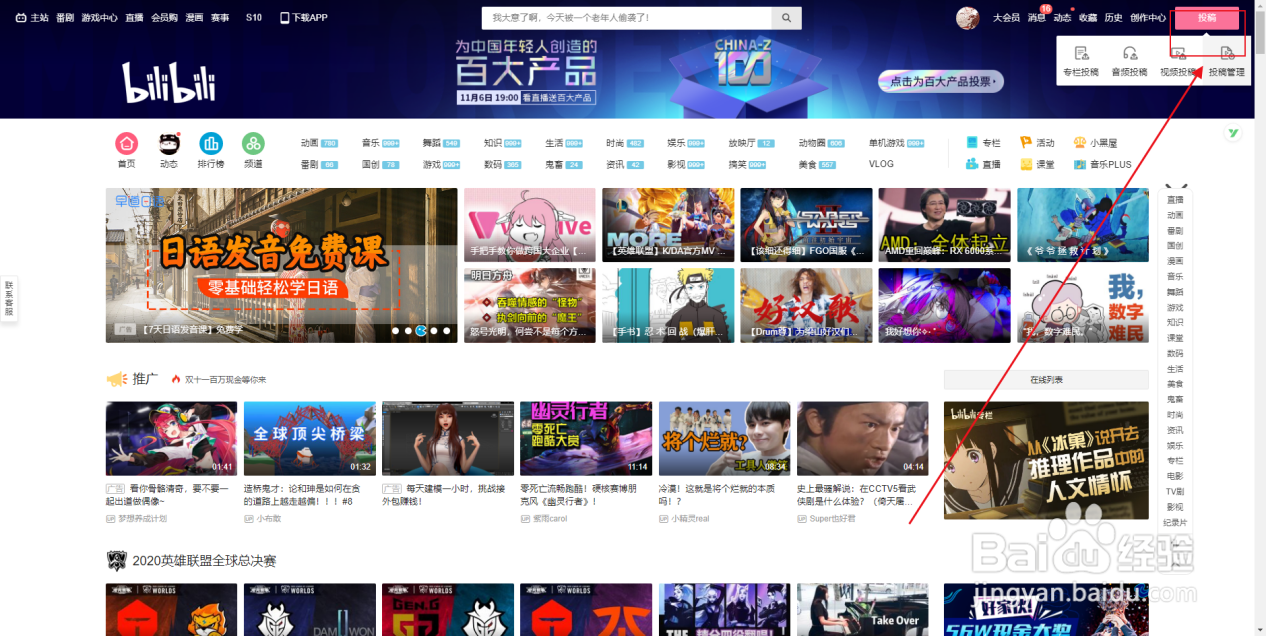1266x636 pixels.
Task: Open the 全球顶尖桥梁 video thumbnail
Action: pos(310,439)
